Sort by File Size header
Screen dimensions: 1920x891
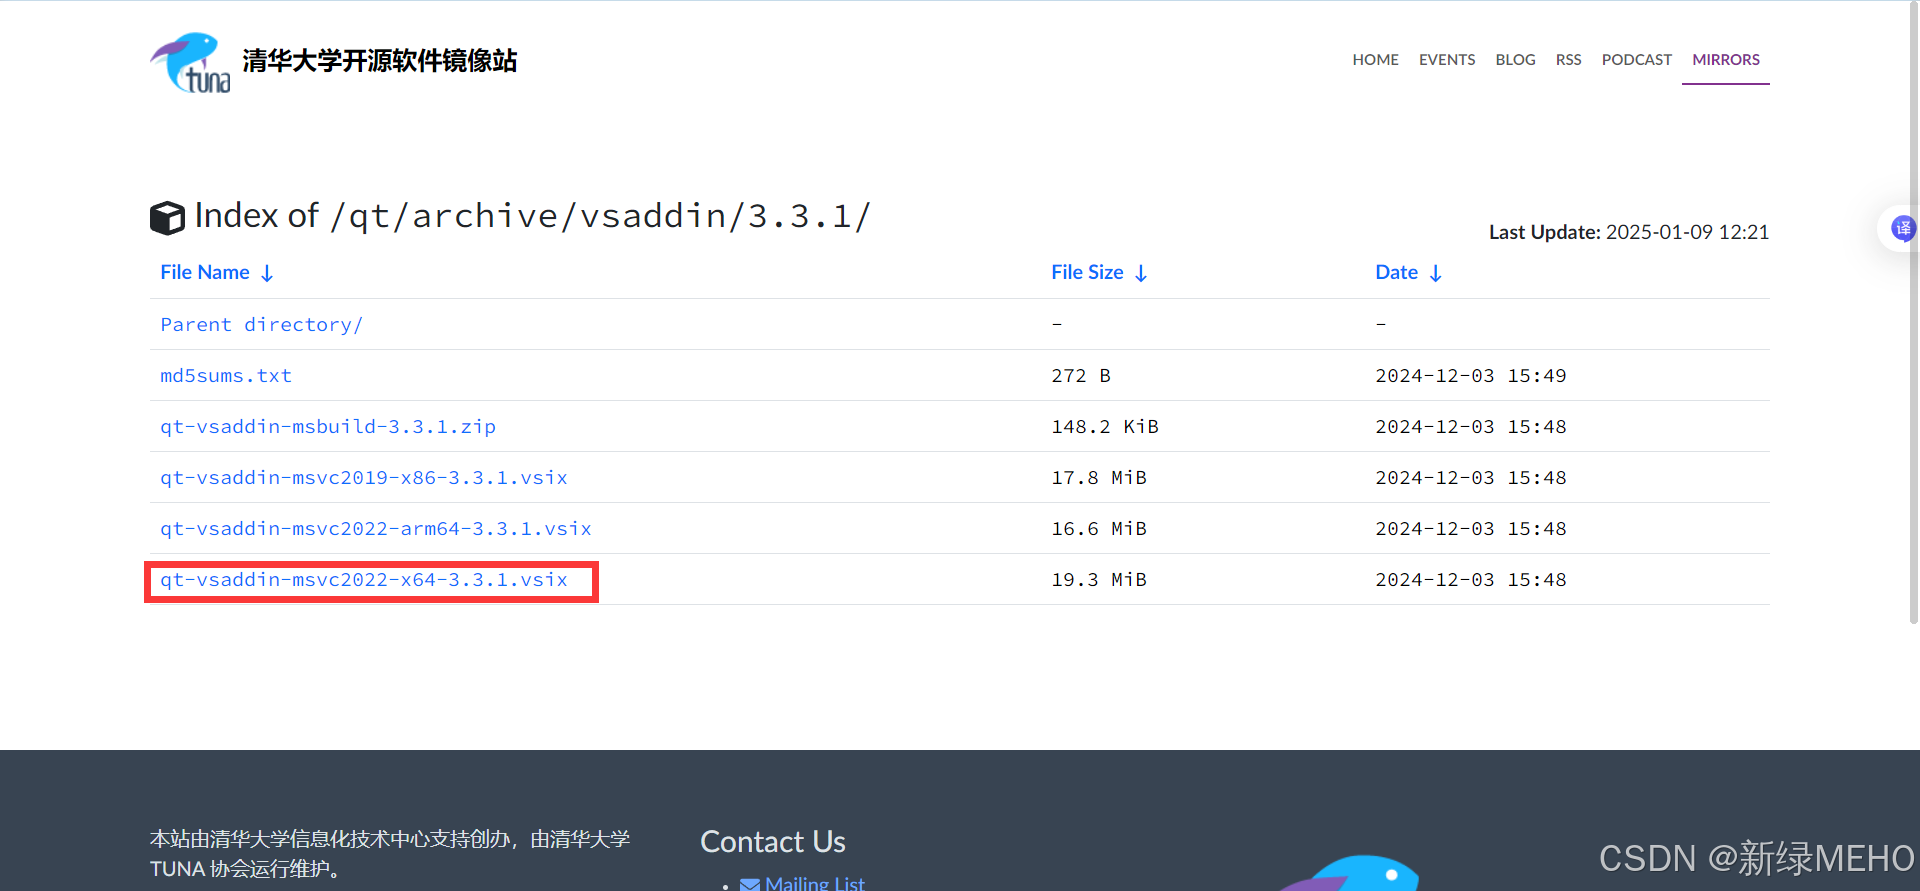(1087, 272)
